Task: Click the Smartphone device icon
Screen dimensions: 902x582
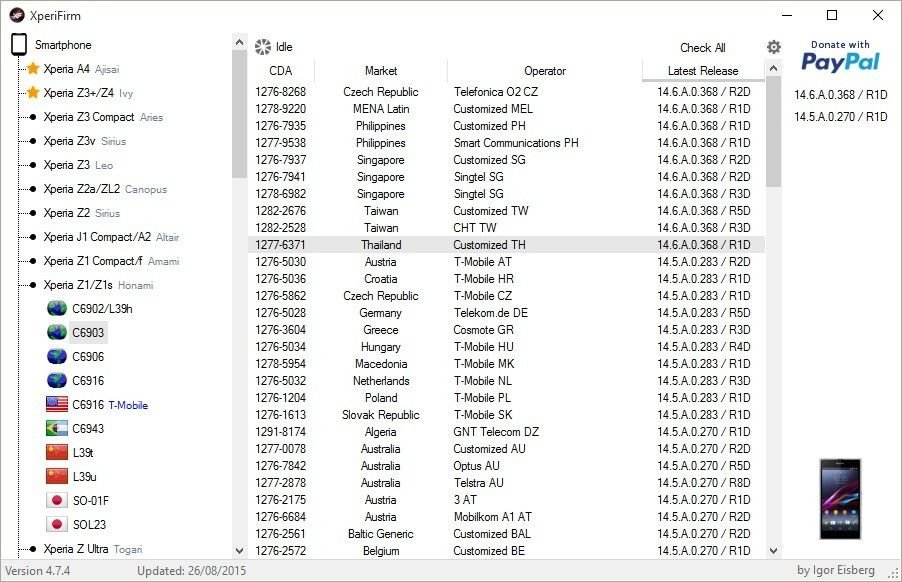Action: [x=19, y=44]
